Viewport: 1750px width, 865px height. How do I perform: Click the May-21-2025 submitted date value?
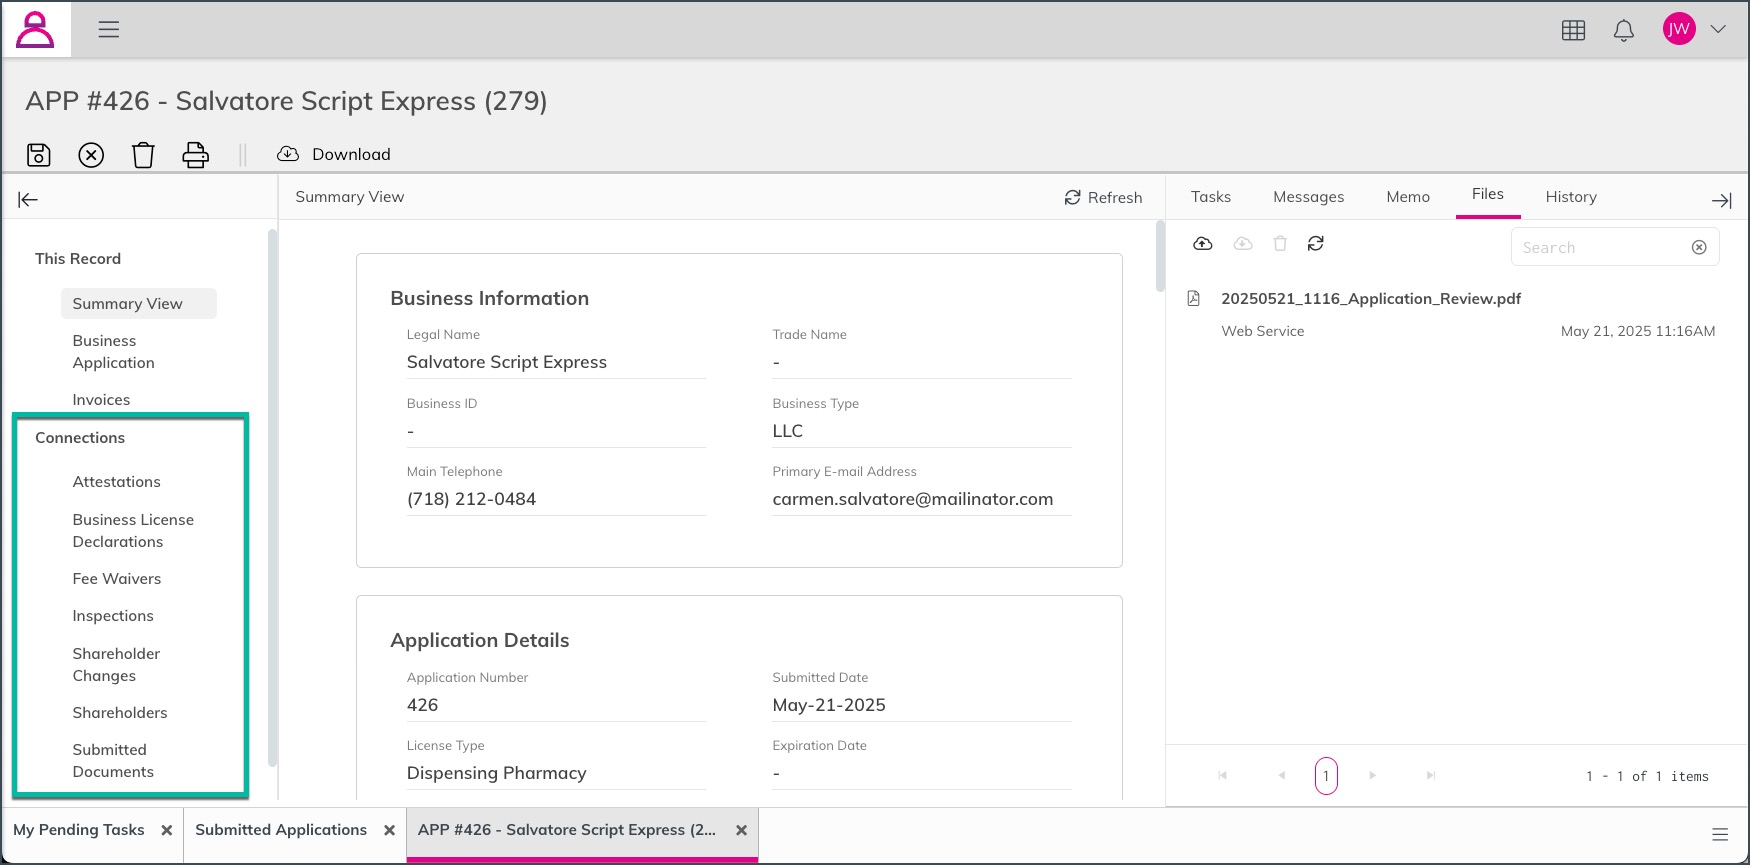coord(829,705)
